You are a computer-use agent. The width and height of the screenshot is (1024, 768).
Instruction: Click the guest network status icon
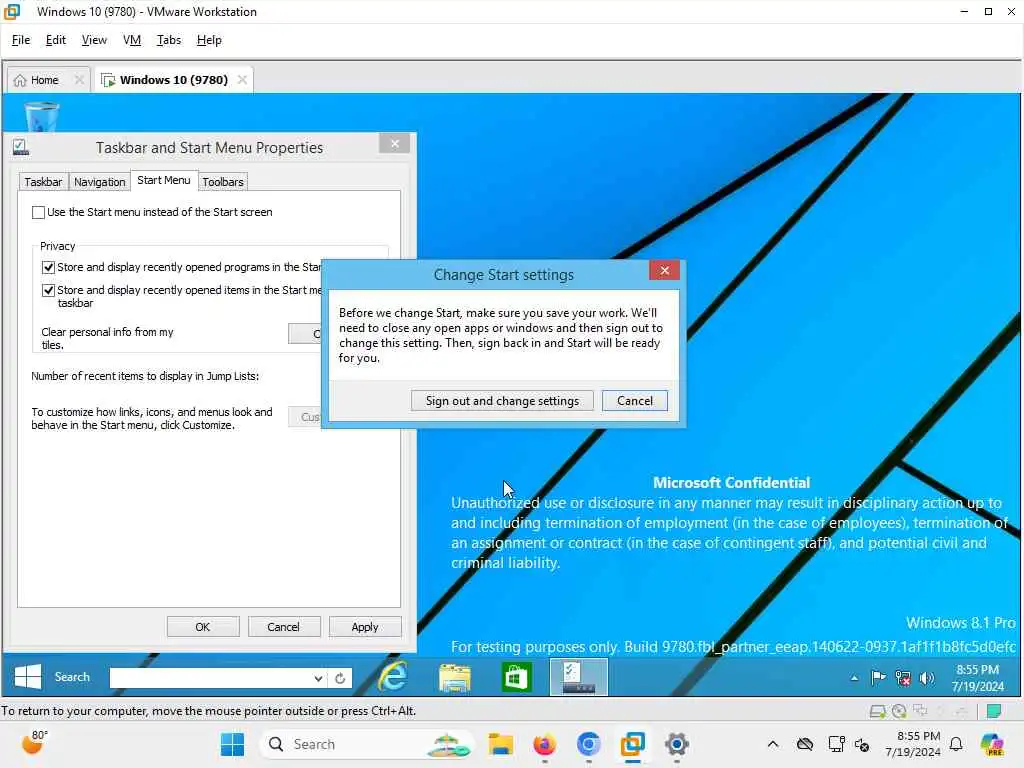903,679
